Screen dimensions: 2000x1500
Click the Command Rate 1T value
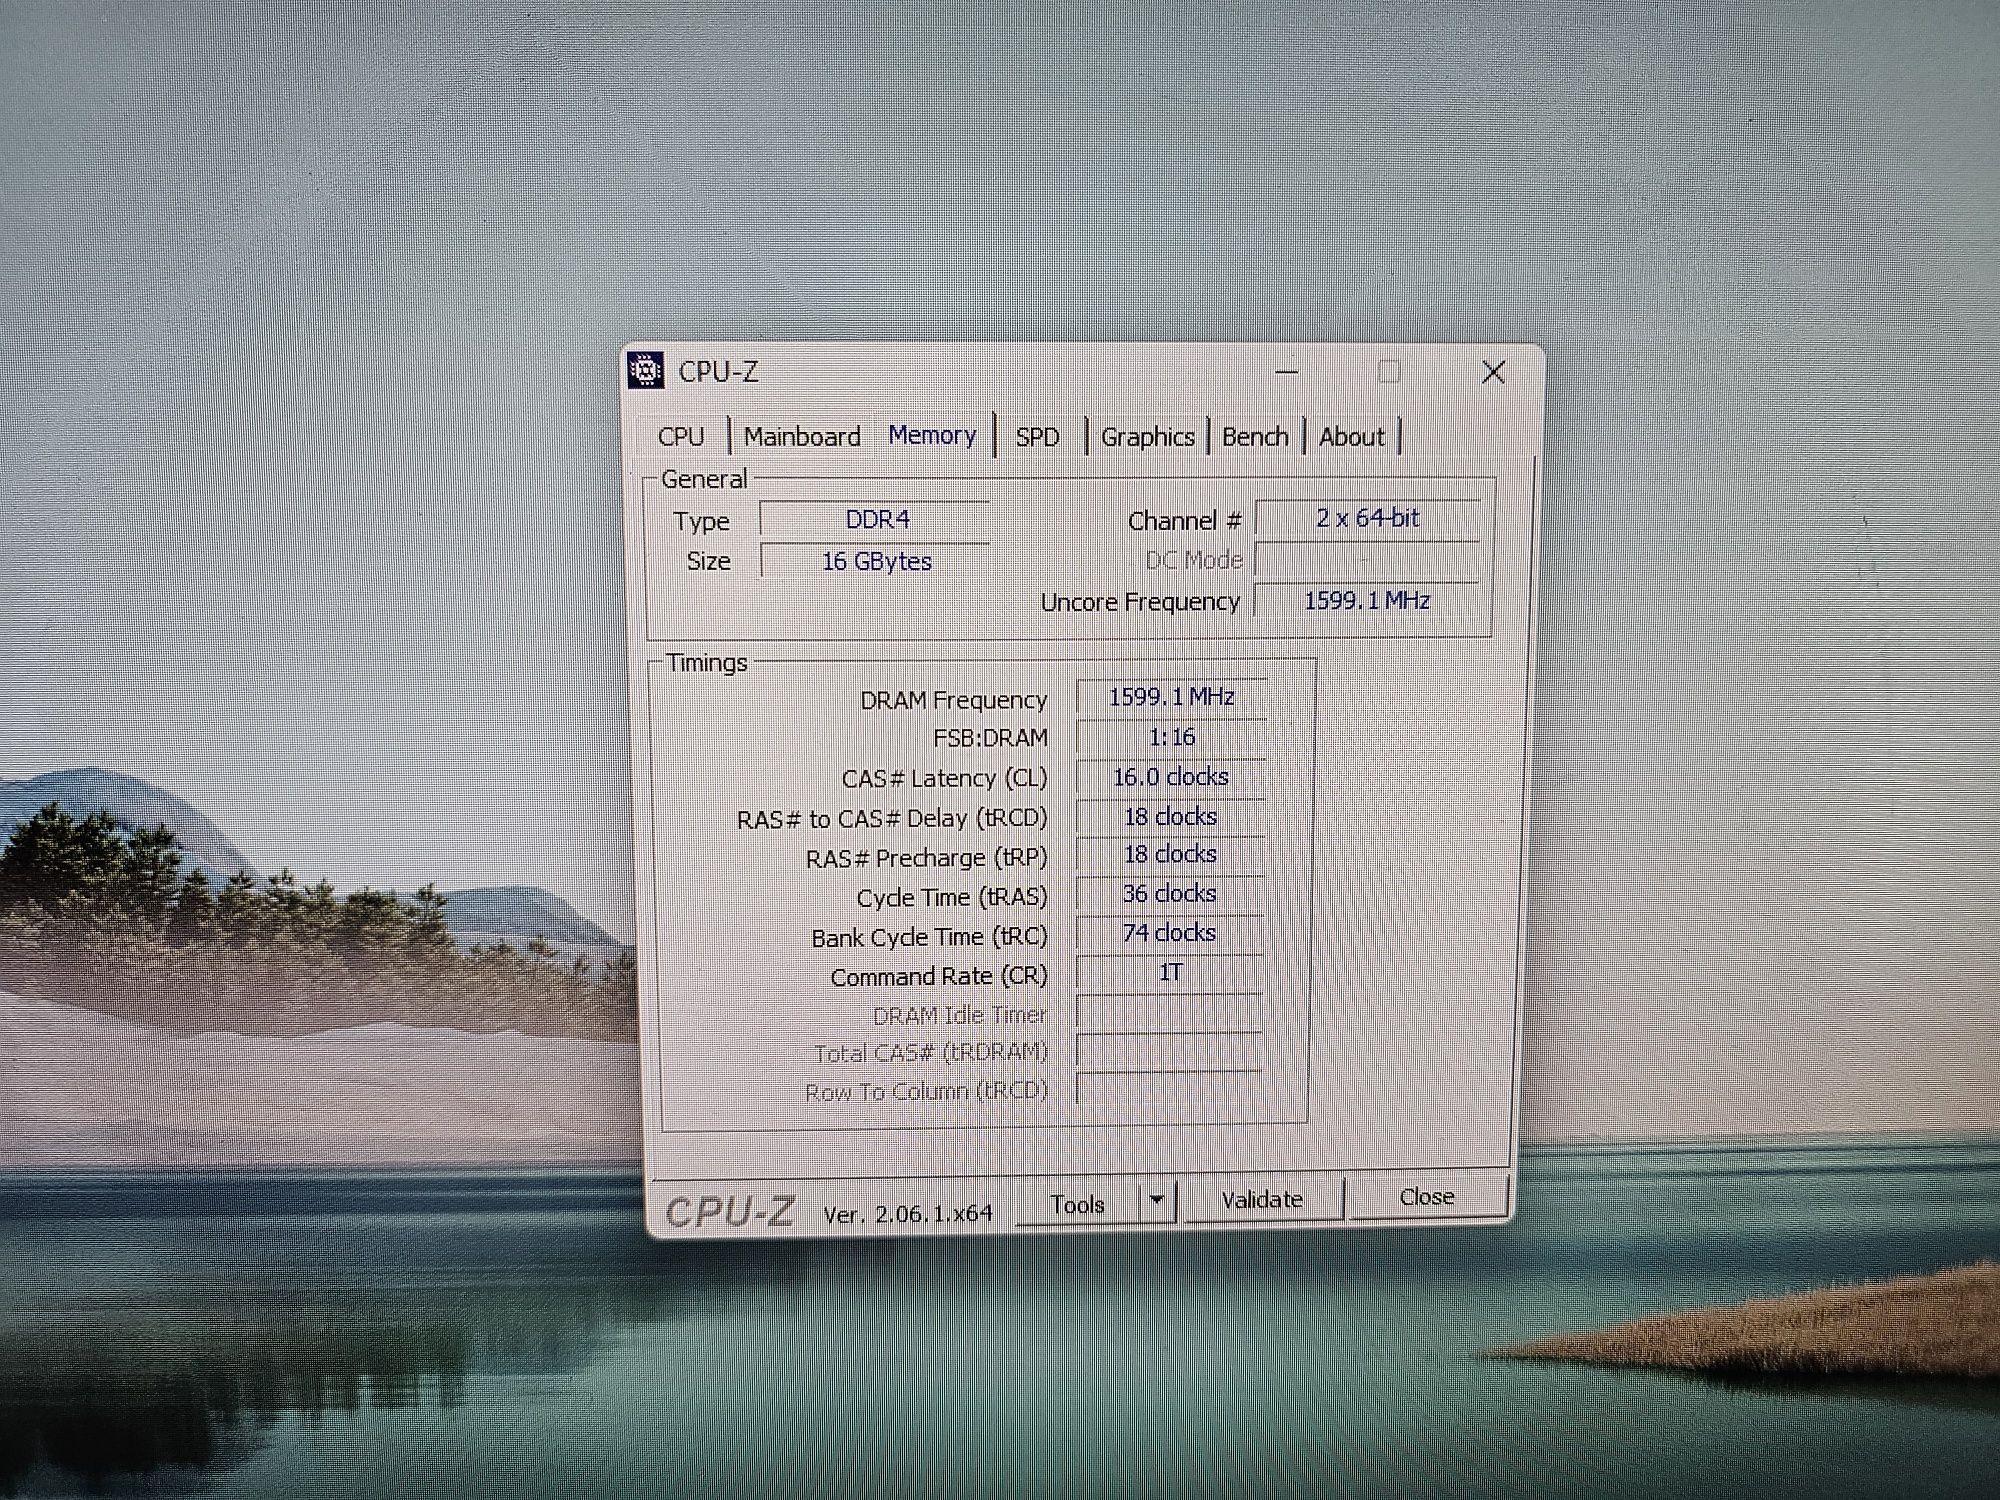coord(1169,972)
